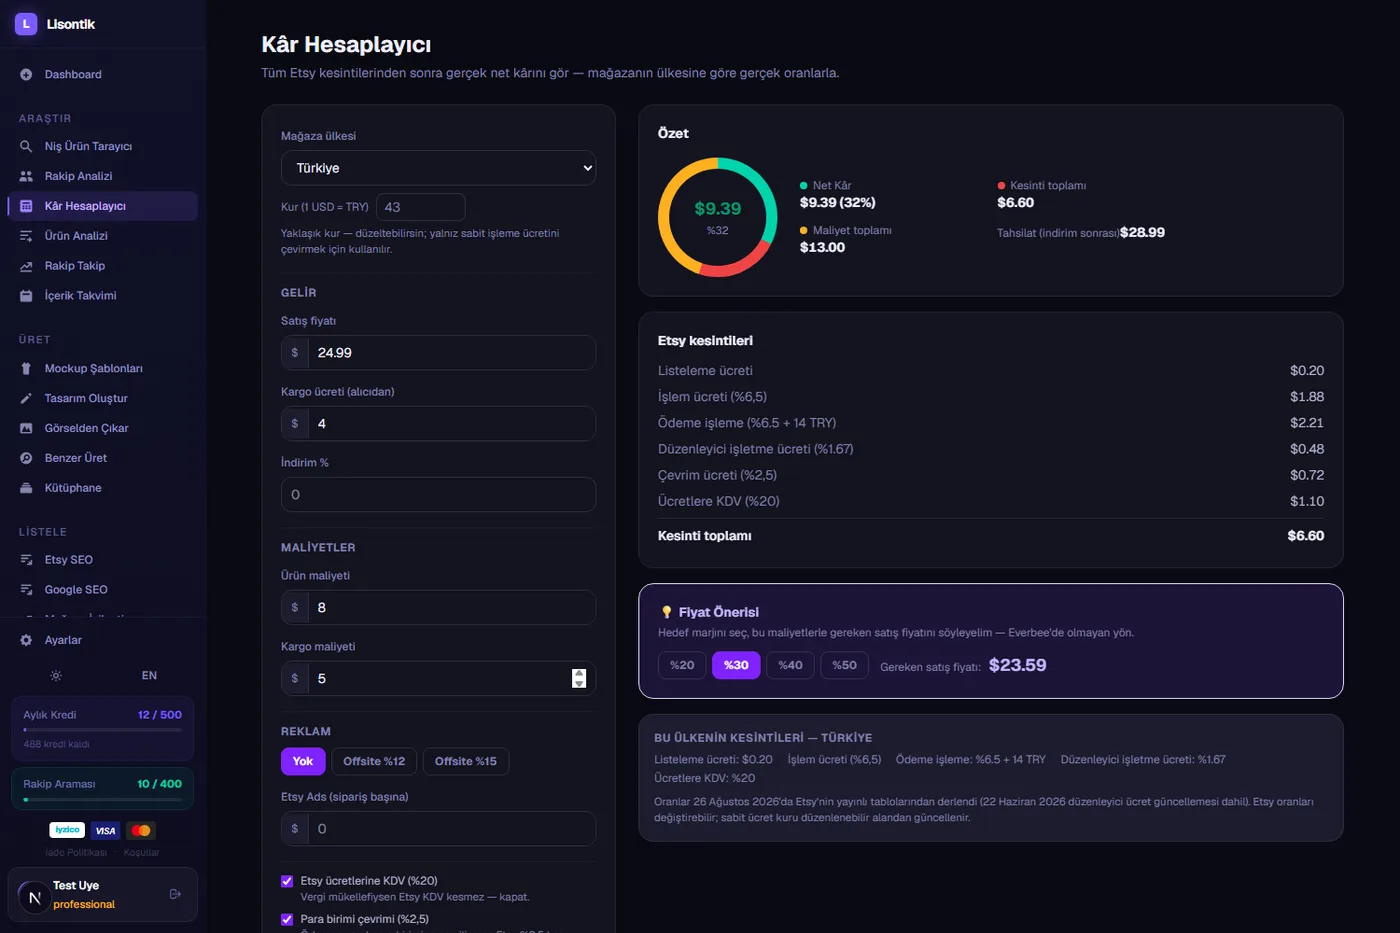Select the Yok advertising option
Image resolution: width=1400 pixels, height=933 pixels.
pos(303,761)
